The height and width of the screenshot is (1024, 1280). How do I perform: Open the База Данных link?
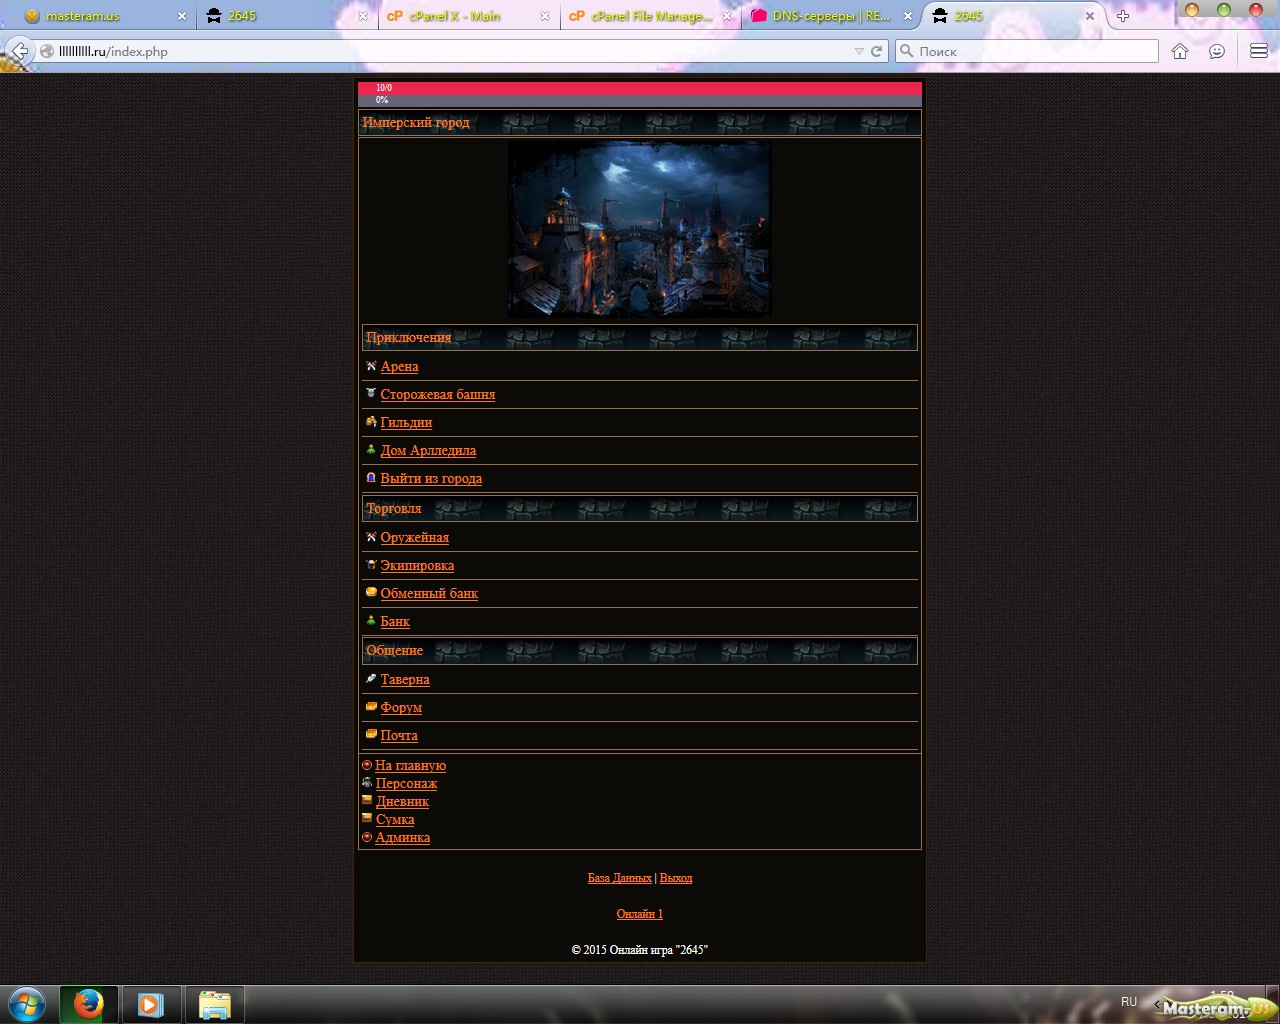tap(620, 878)
